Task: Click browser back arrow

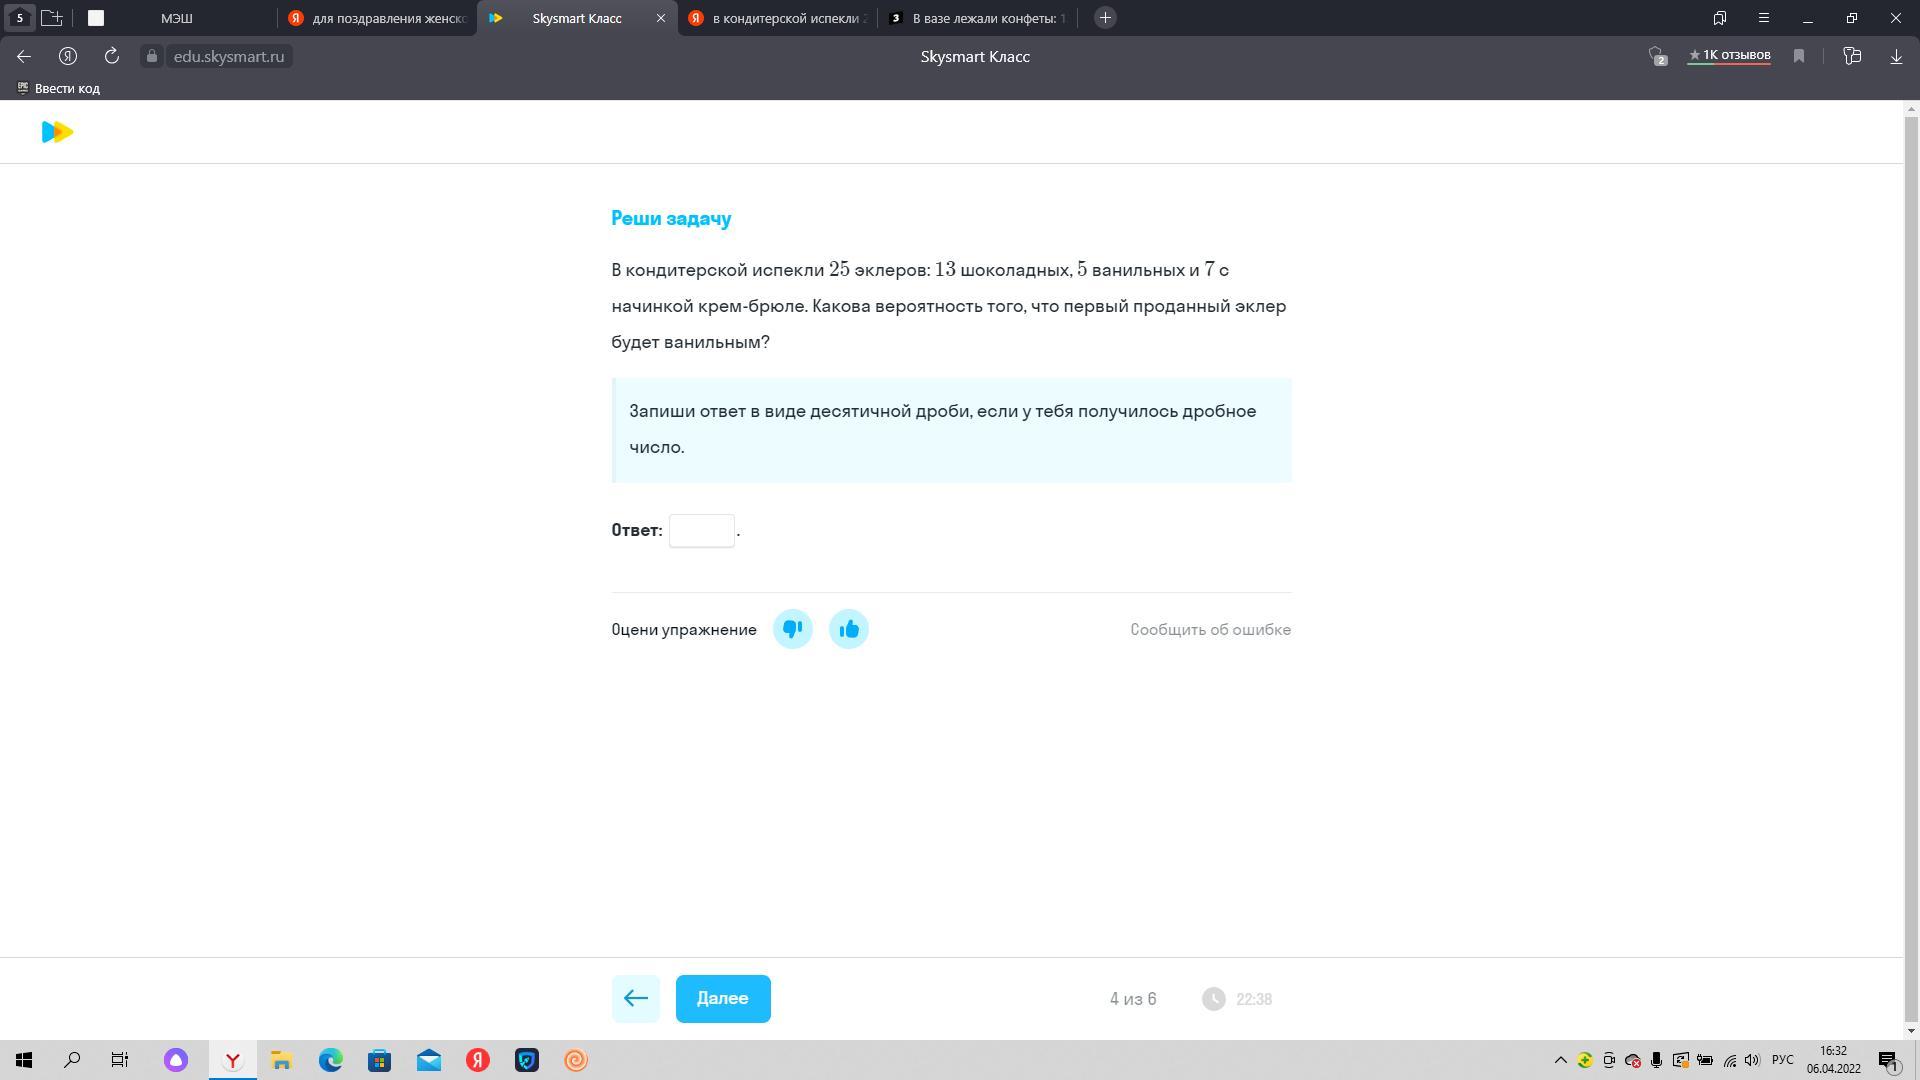Action: [x=24, y=56]
